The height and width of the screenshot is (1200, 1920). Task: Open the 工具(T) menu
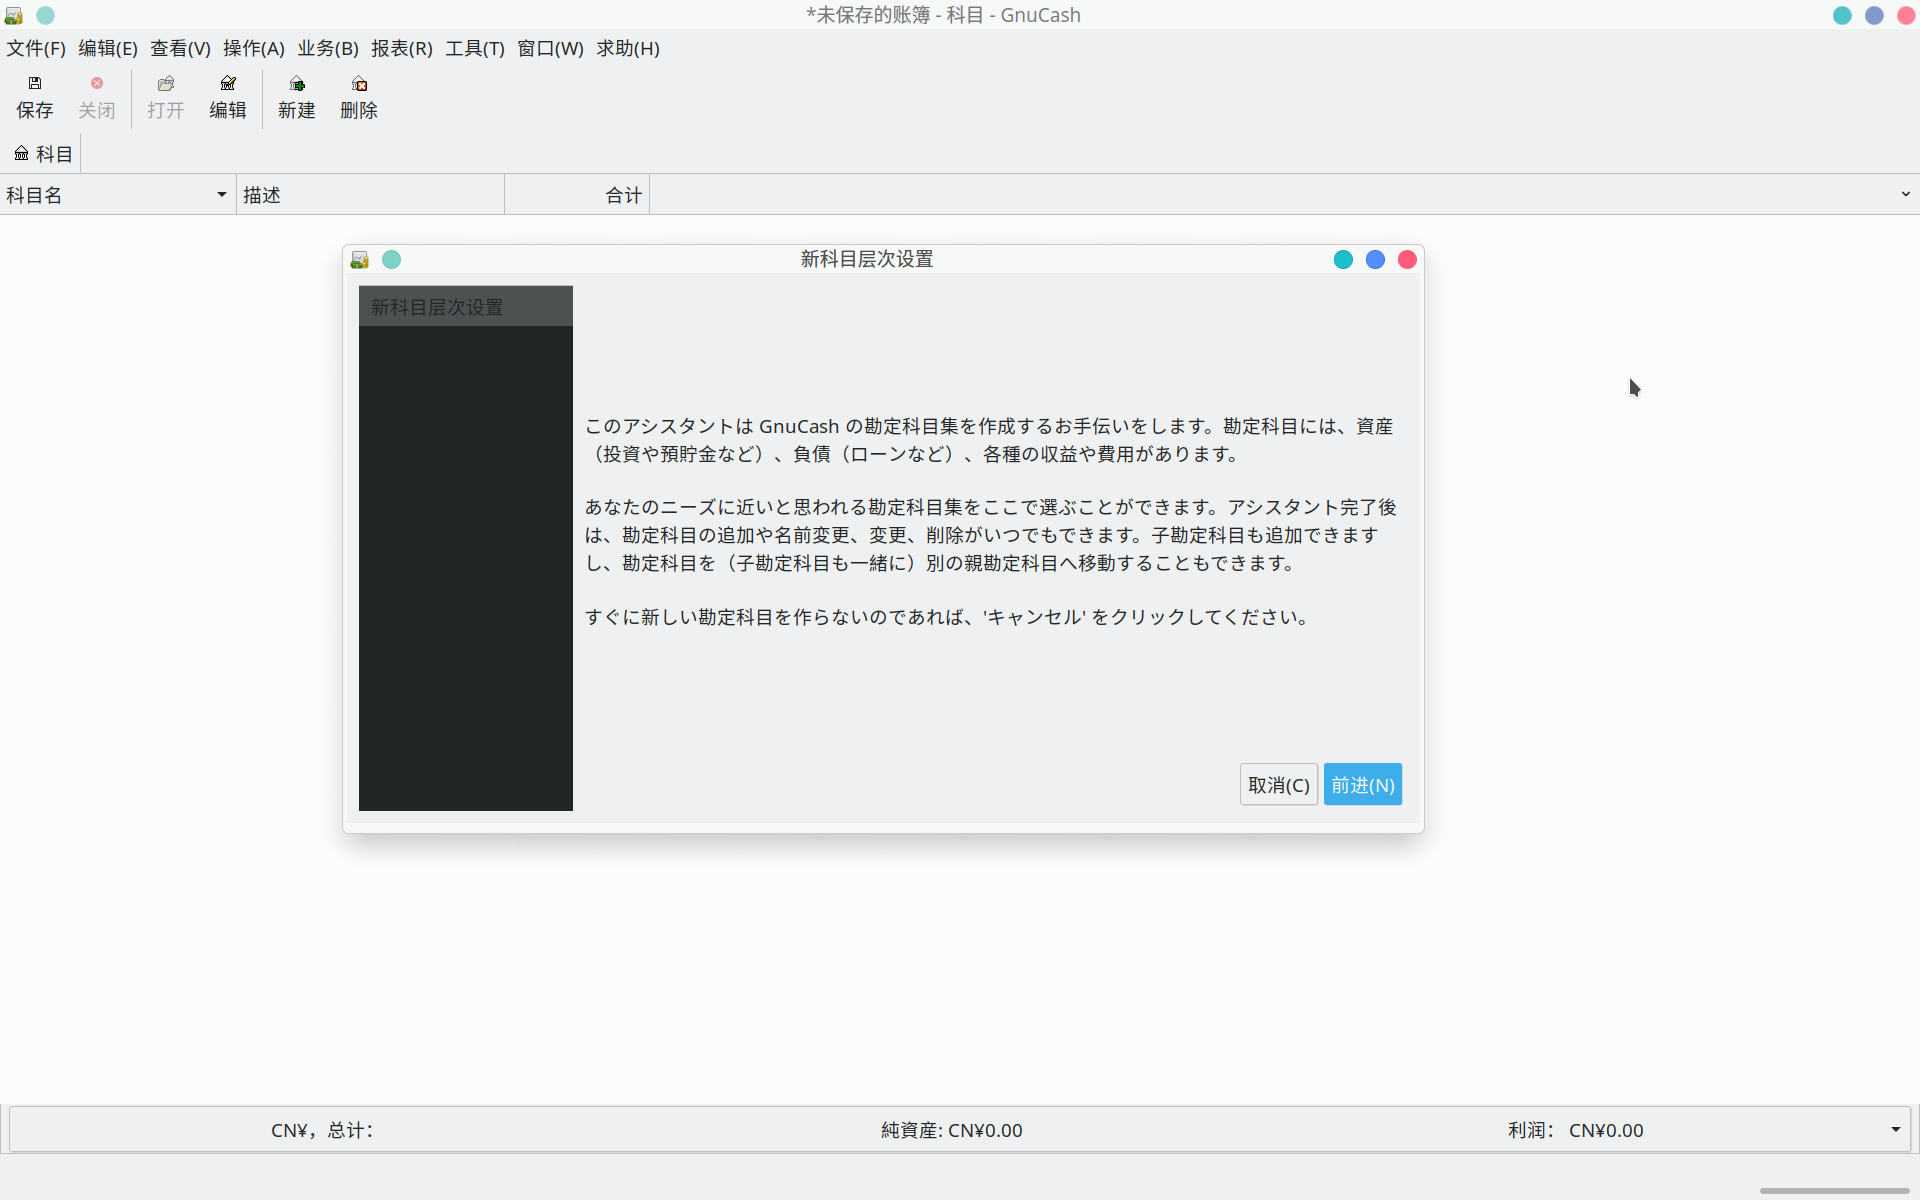click(x=475, y=48)
